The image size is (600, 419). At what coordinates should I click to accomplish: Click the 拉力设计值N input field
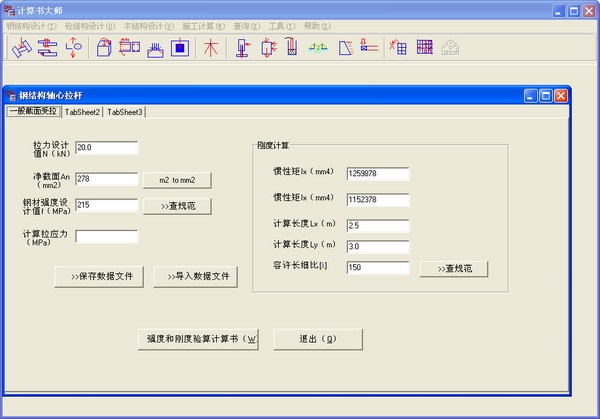(107, 148)
